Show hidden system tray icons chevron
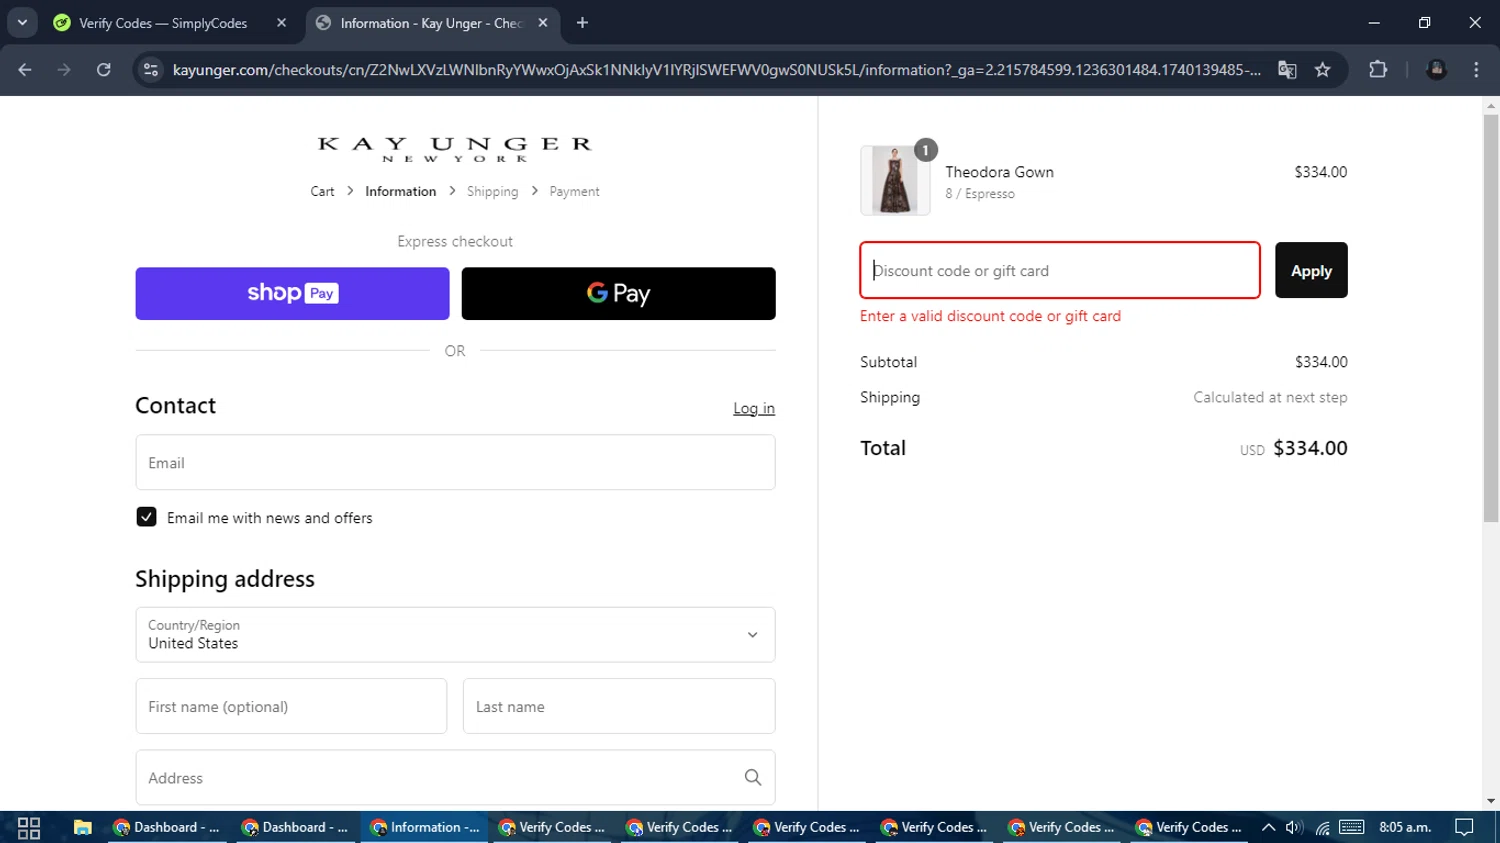1500x843 pixels. pyautogui.click(x=1268, y=827)
